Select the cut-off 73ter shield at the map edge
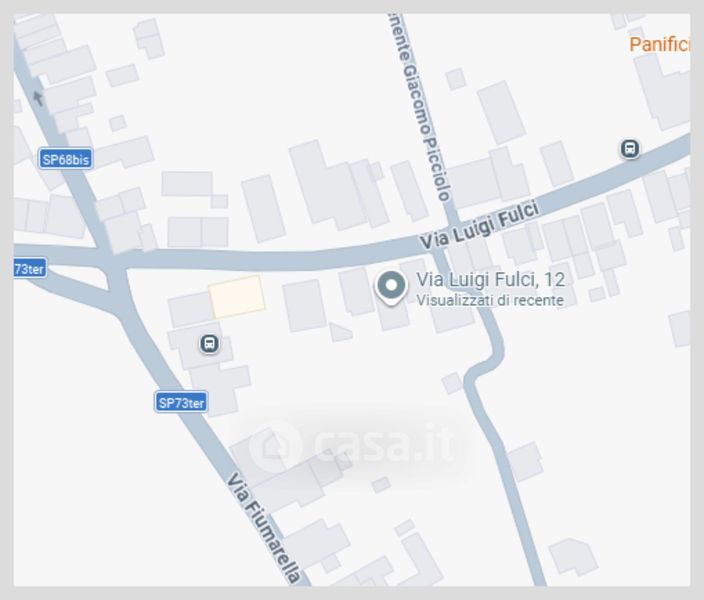Screen dimensions: 704x600 coord(30,269)
